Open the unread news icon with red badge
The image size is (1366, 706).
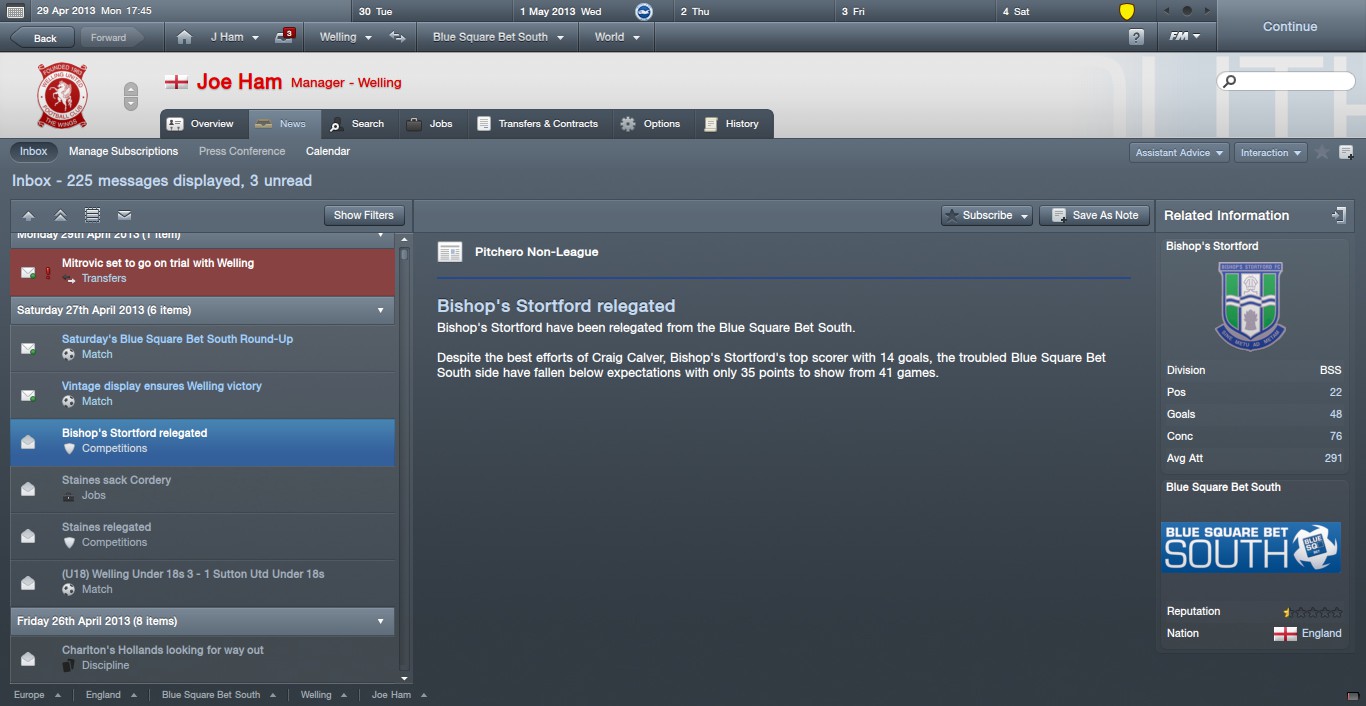click(x=284, y=37)
